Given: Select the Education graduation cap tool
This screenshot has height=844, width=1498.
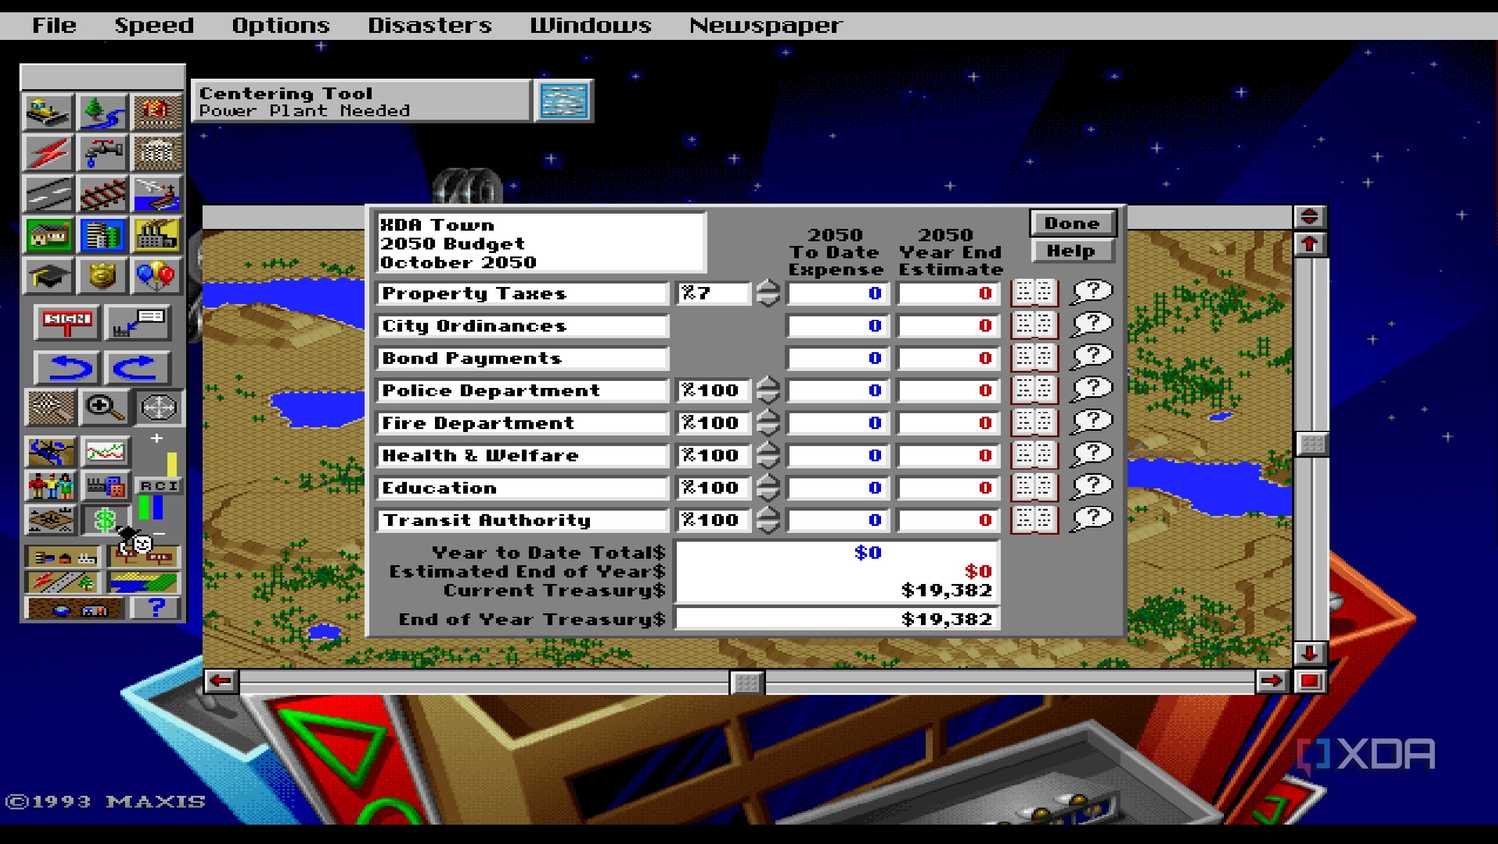Looking at the screenshot, I should [48, 276].
